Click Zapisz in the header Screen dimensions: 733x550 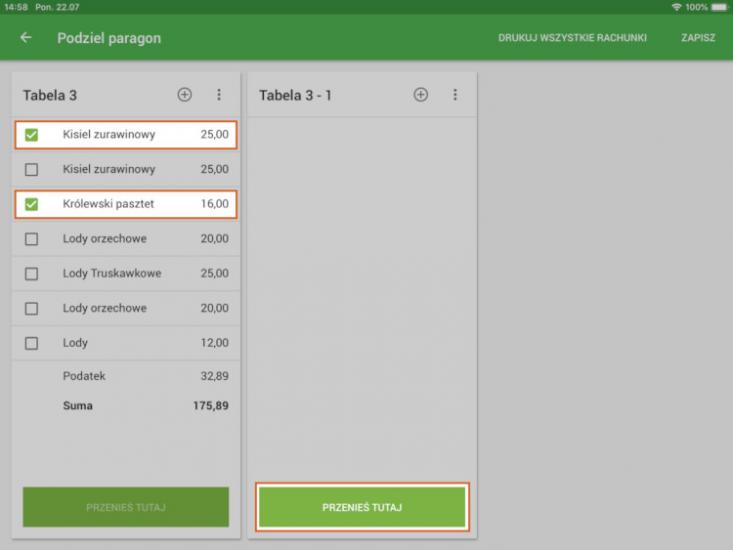pos(698,38)
